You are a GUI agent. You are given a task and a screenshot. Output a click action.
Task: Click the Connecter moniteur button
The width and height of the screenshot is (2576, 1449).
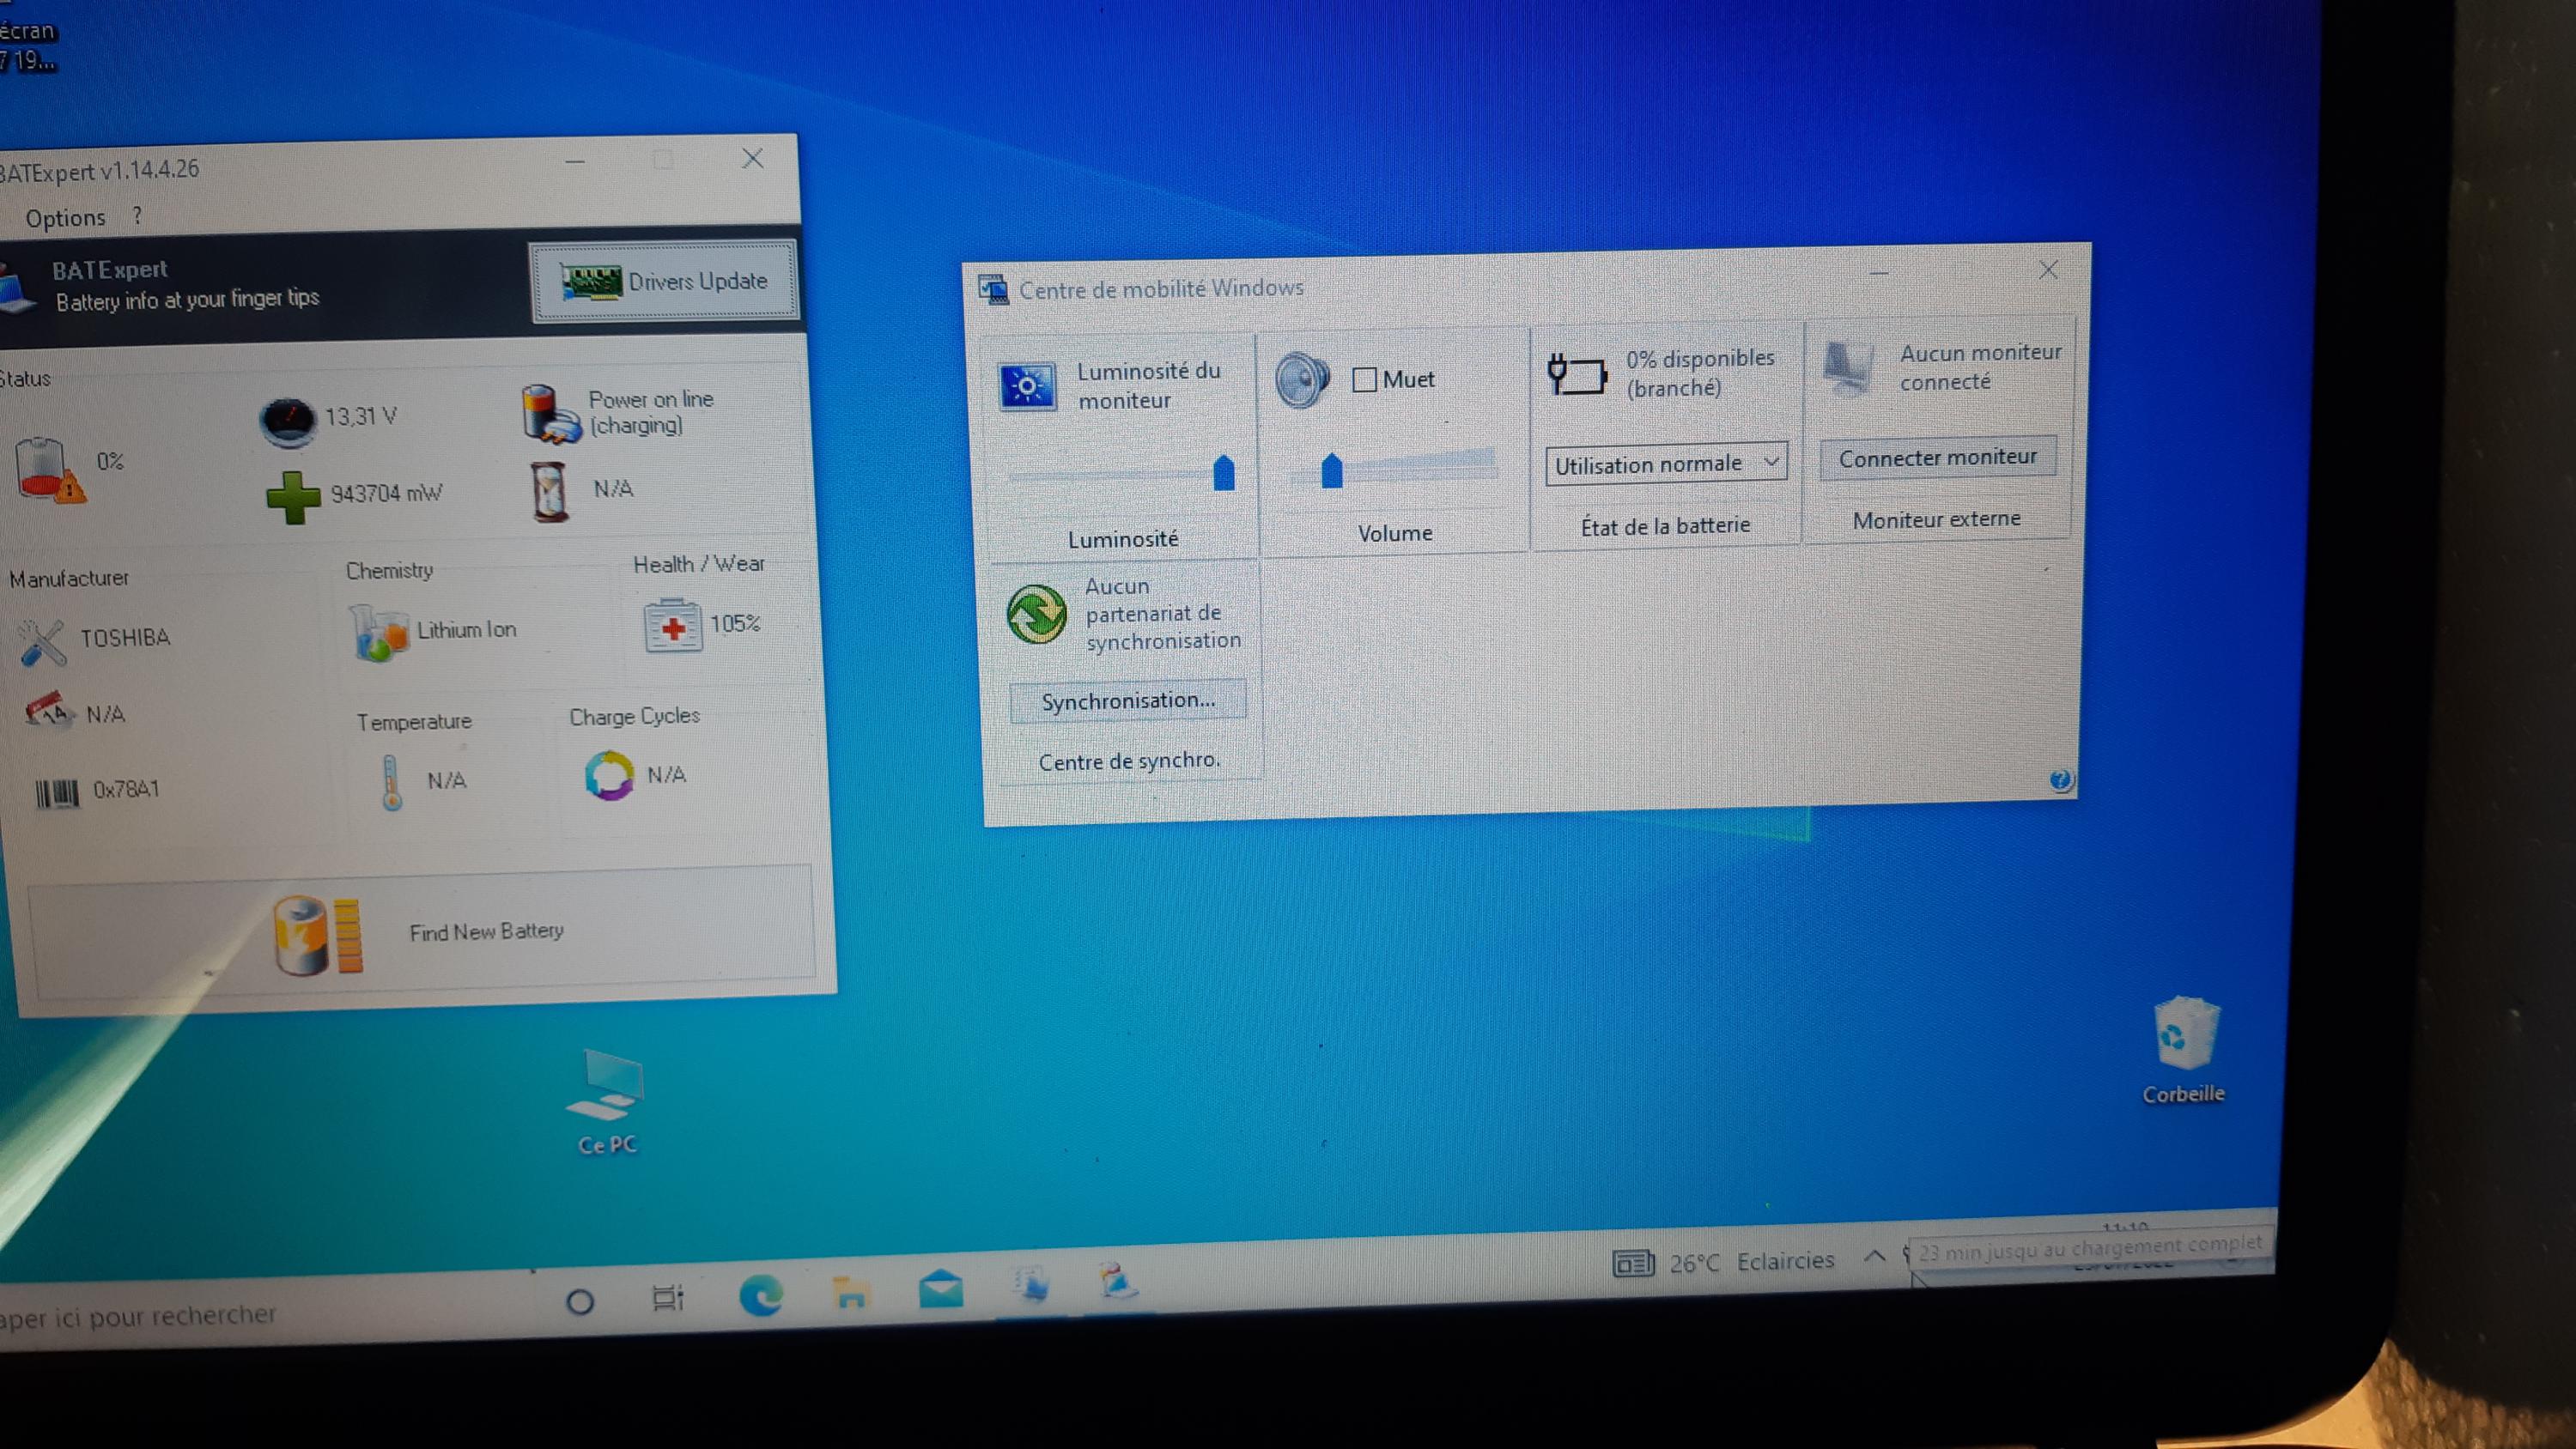coord(1937,458)
